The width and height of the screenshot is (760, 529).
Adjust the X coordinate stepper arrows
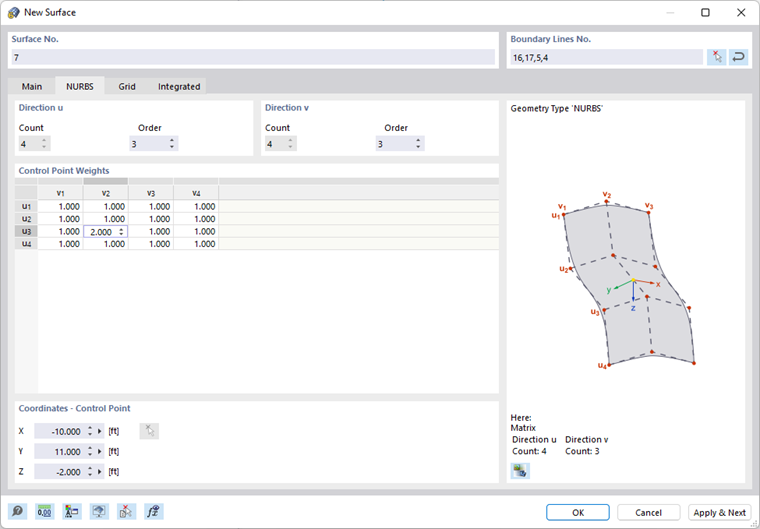tap(90, 431)
